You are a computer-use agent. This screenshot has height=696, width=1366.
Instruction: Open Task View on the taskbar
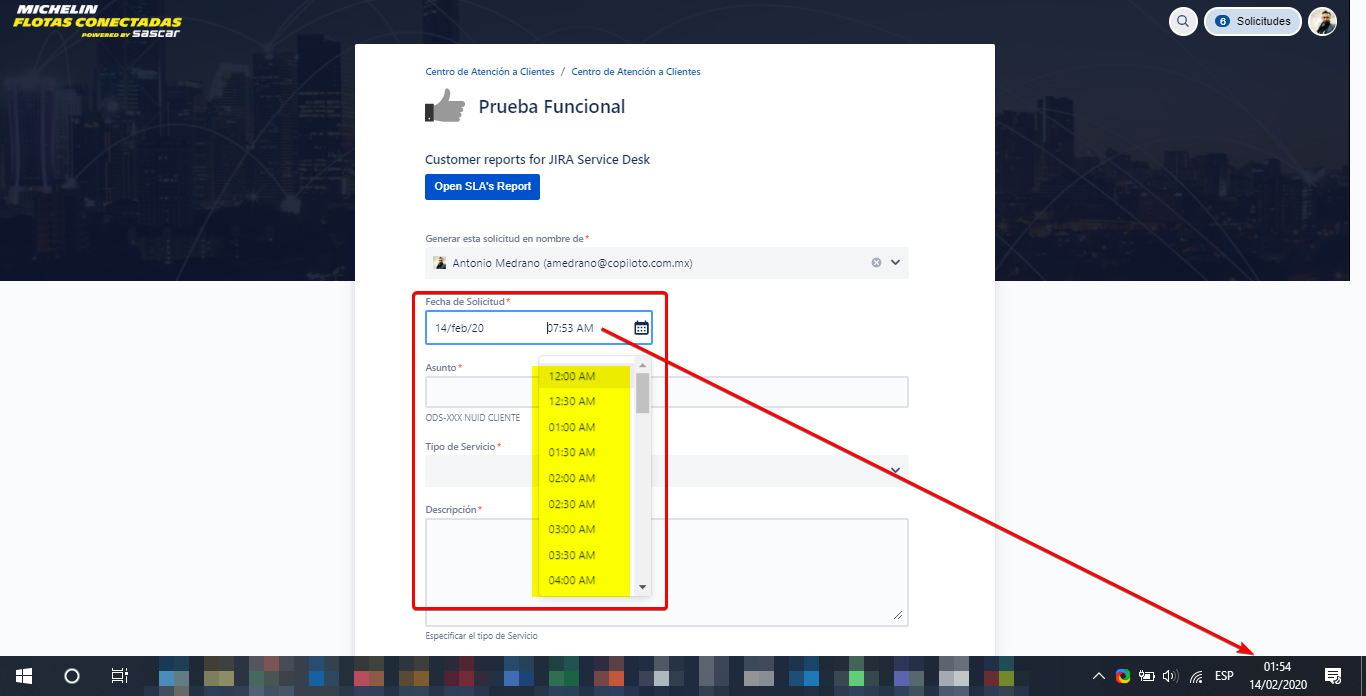point(119,676)
